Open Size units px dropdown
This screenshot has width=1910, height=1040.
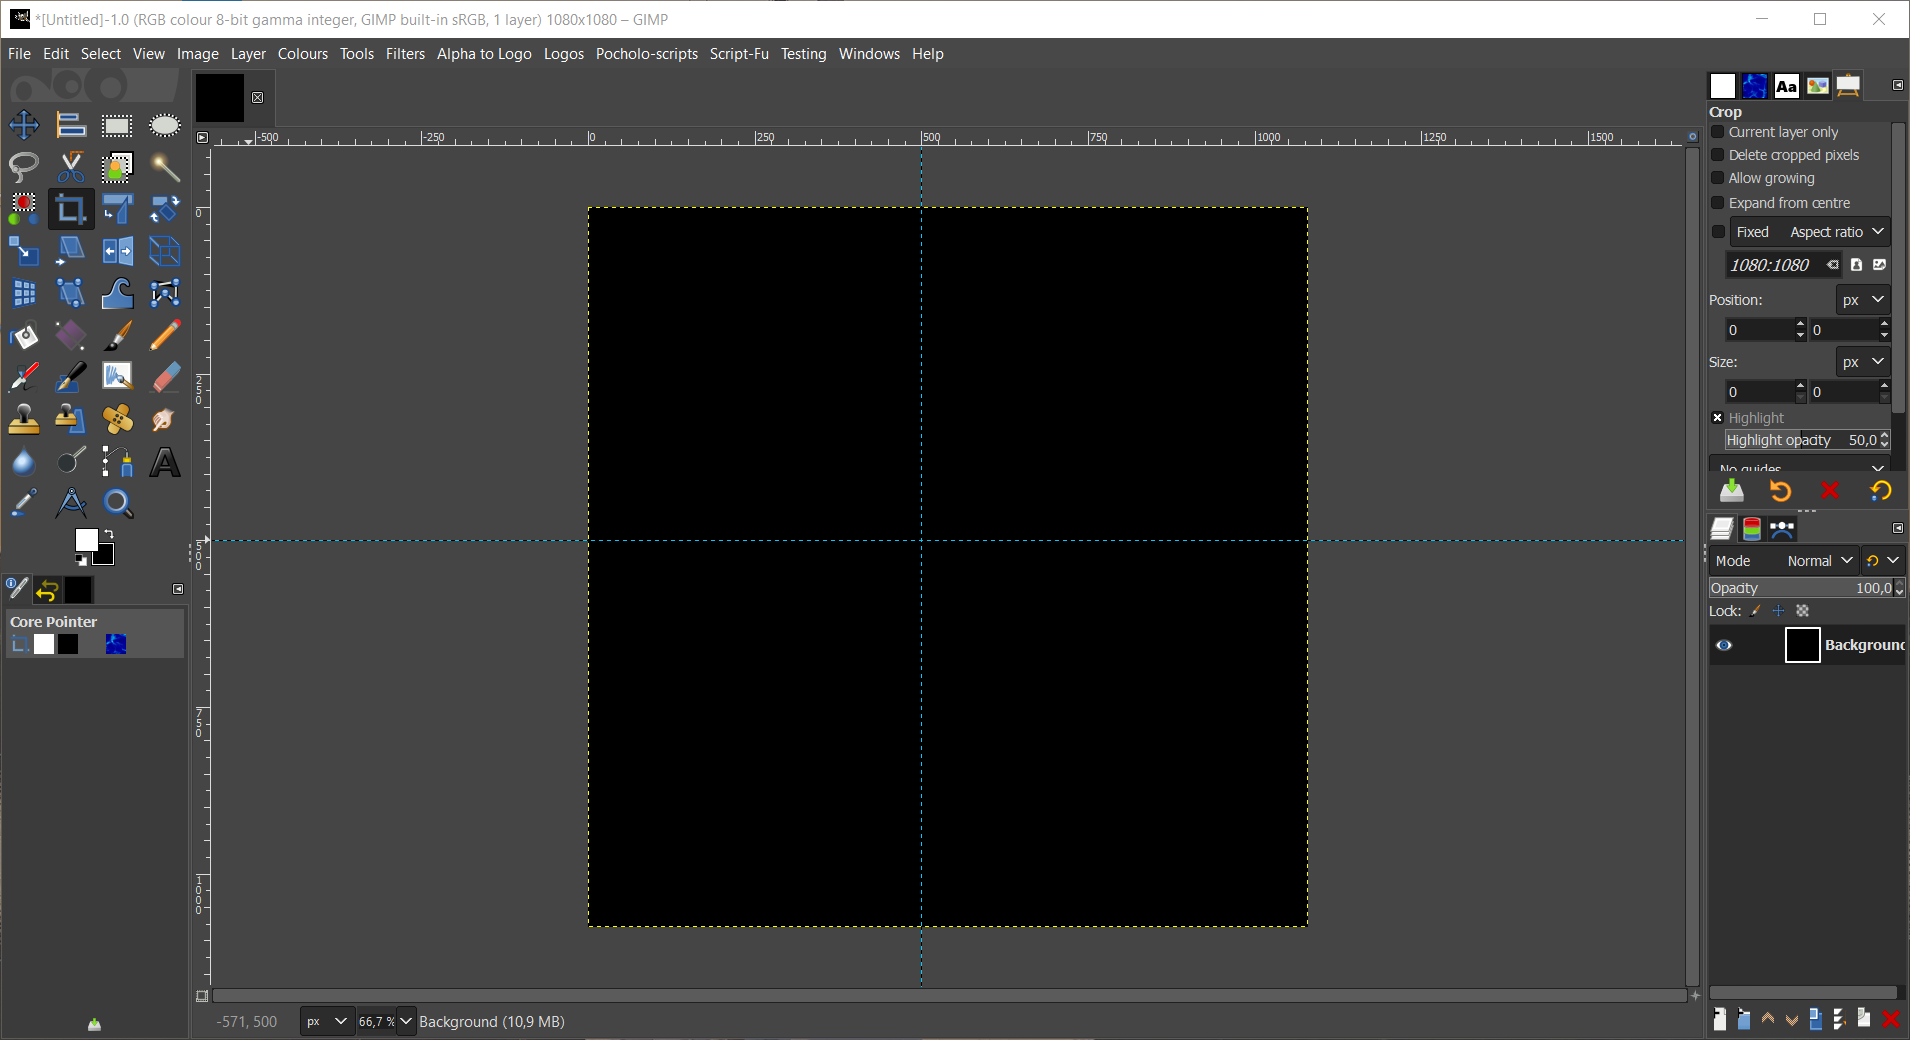point(1863,362)
